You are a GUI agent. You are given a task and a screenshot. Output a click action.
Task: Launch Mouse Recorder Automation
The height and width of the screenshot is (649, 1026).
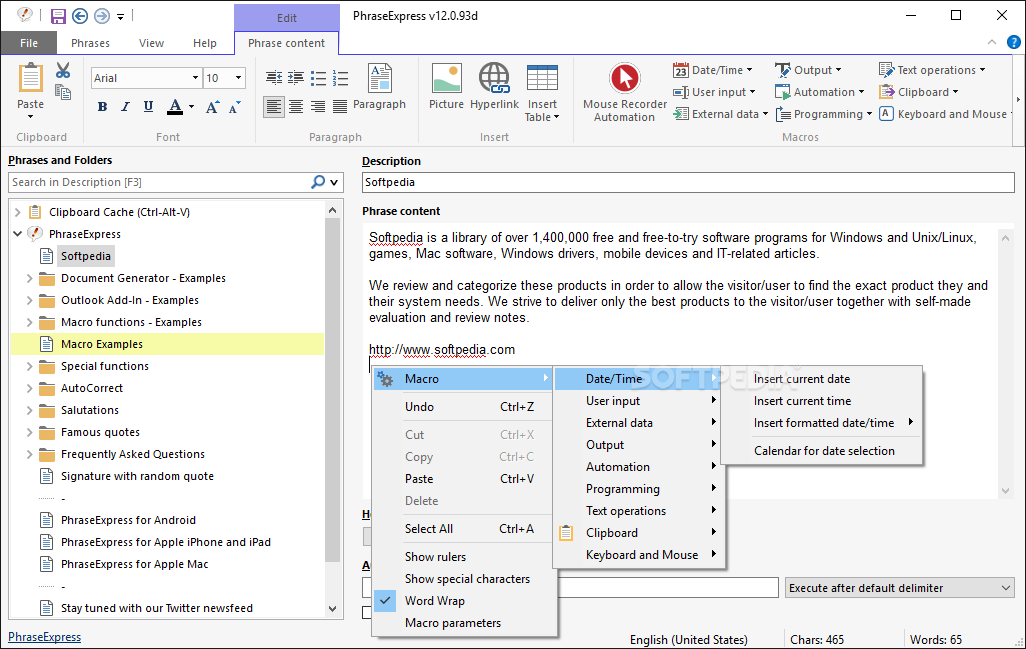tap(624, 93)
